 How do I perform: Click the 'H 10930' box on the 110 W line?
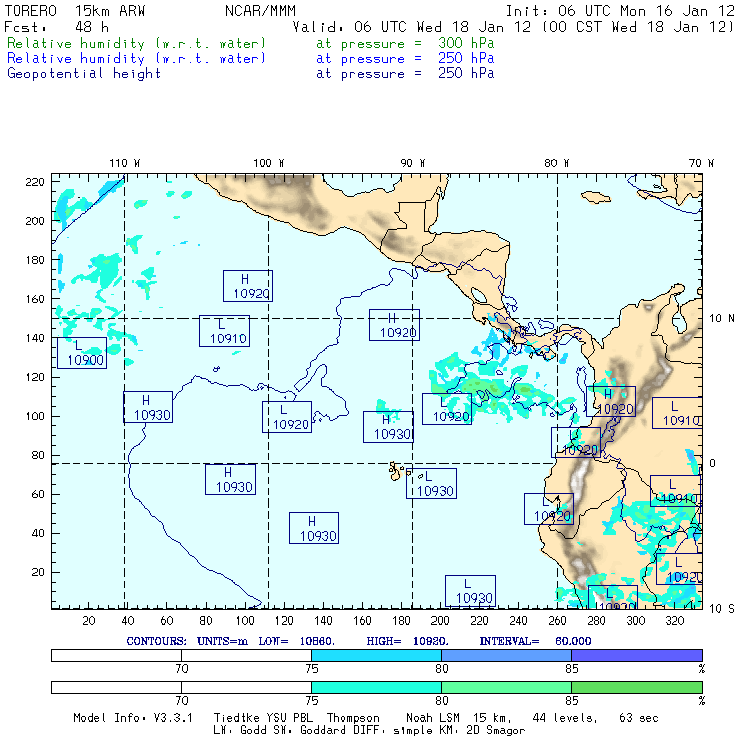(x=148, y=407)
